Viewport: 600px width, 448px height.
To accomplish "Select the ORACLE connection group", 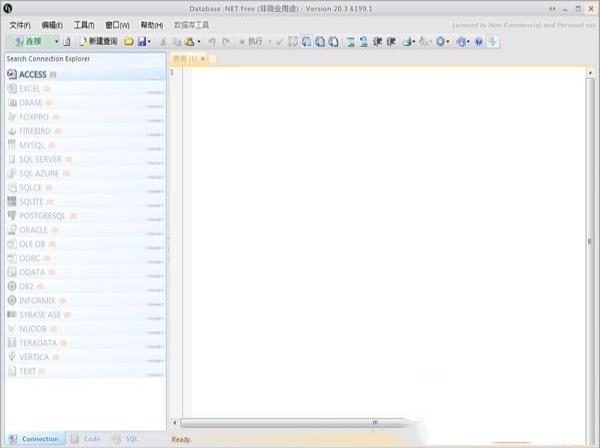I will pos(86,230).
